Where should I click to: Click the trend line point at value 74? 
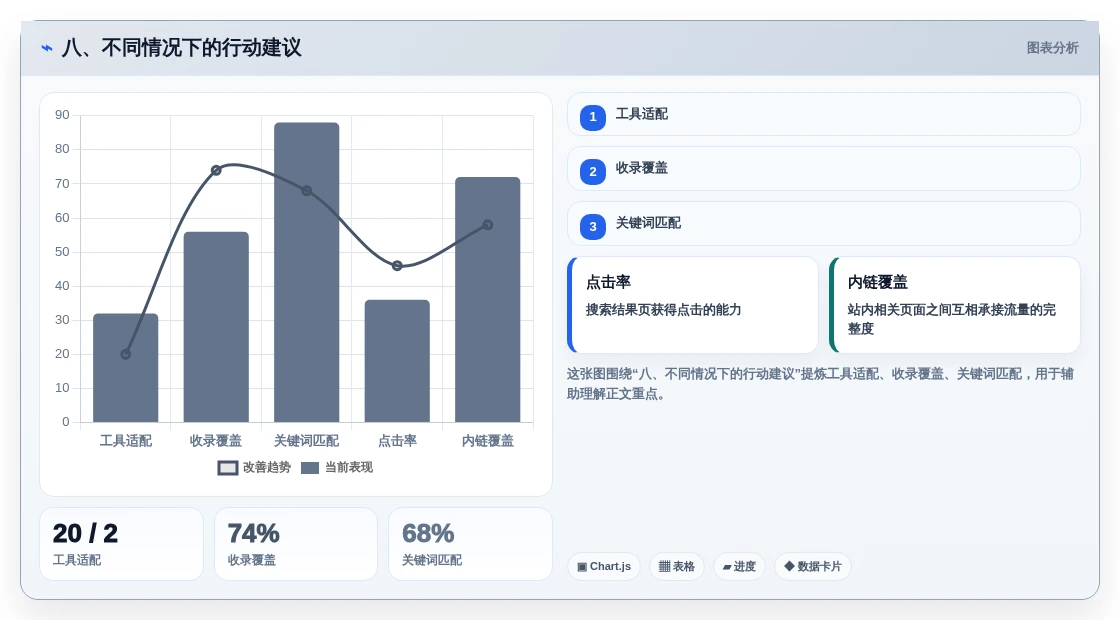(x=216, y=170)
